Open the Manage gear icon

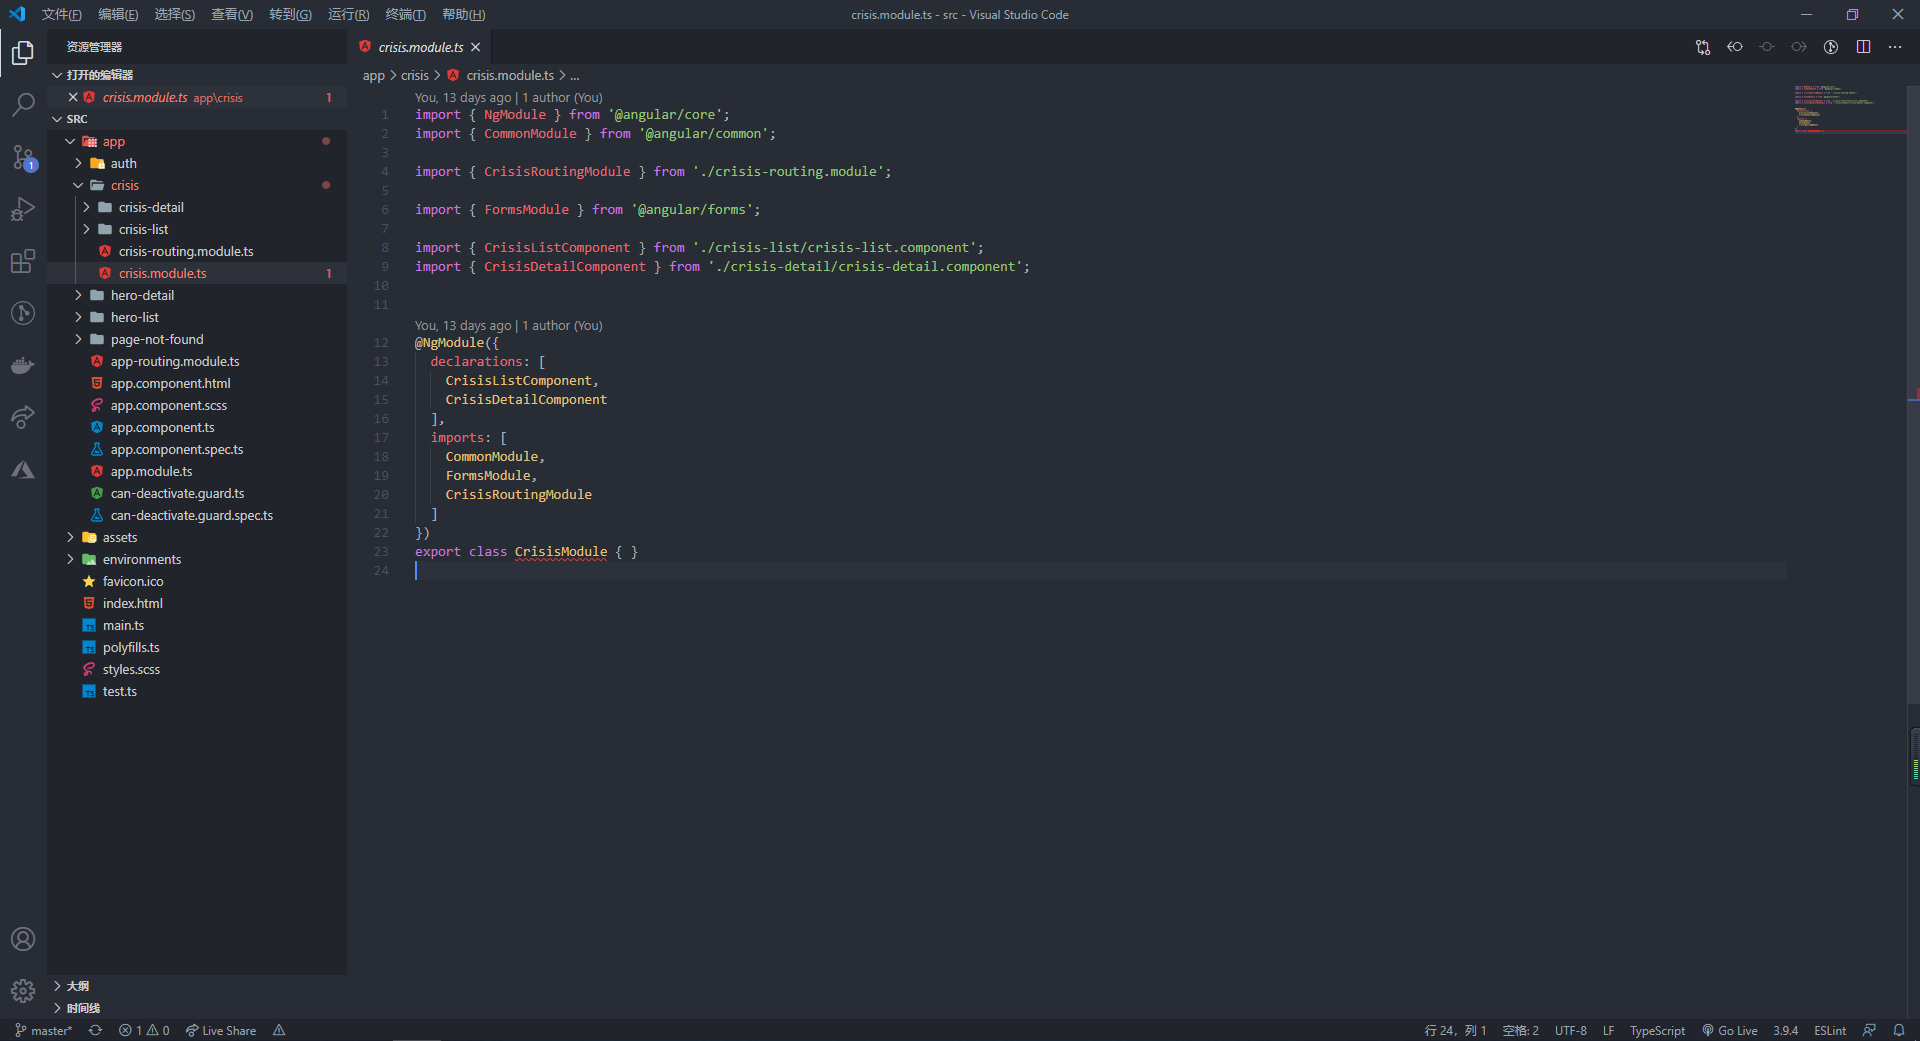(23, 991)
